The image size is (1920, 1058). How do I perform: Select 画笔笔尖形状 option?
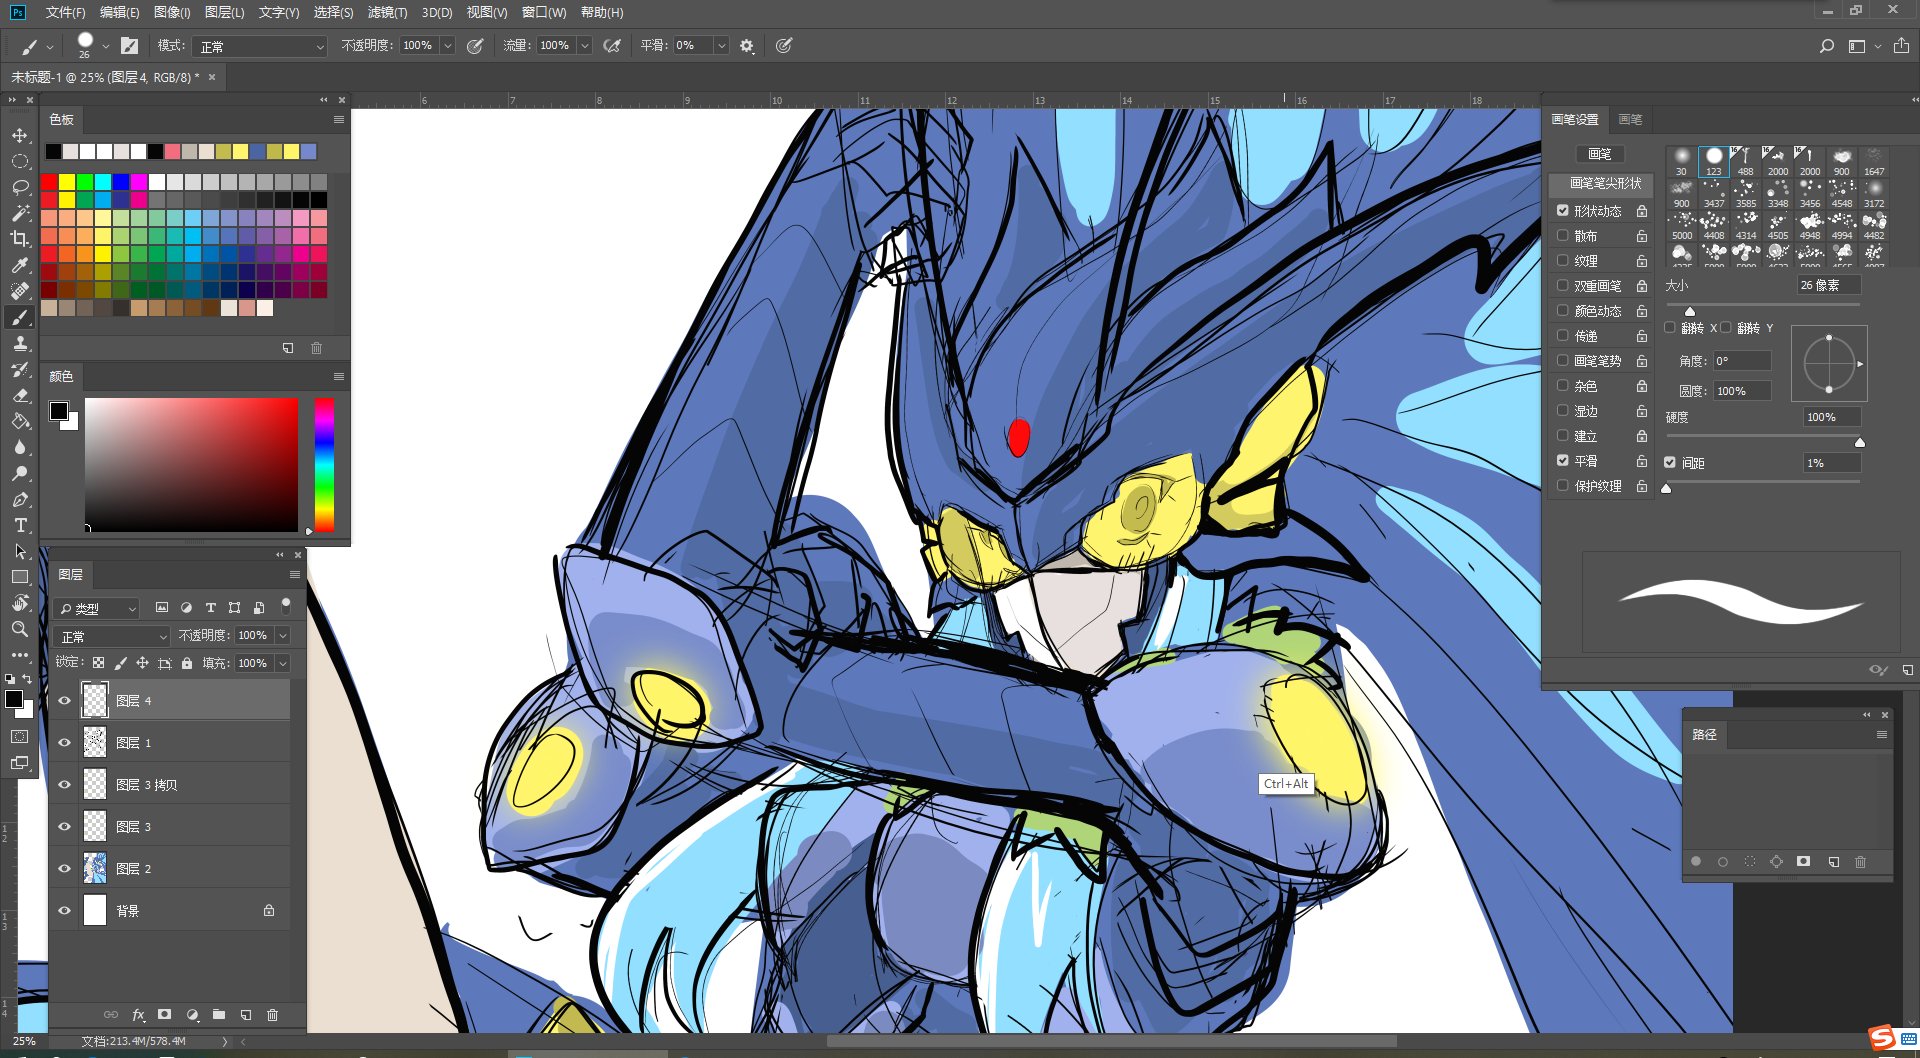pyautogui.click(x=1605, y=183)
